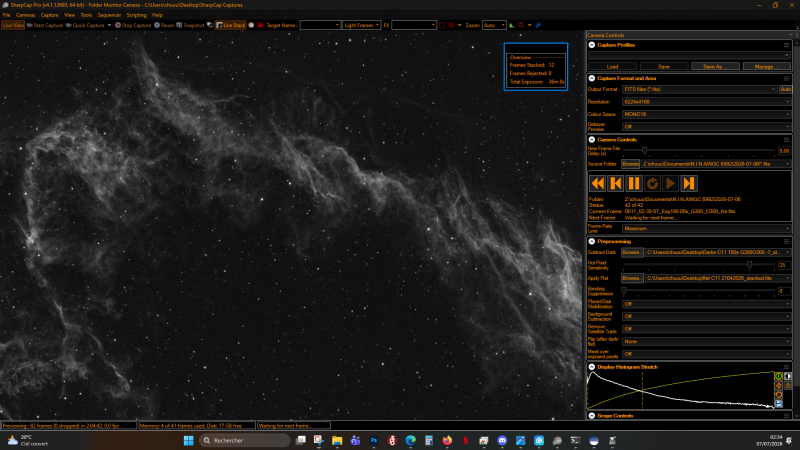This screenshot has width=800, height=450.
Task: Open the Output Format dropdown
Action: [x=699, y=89]
